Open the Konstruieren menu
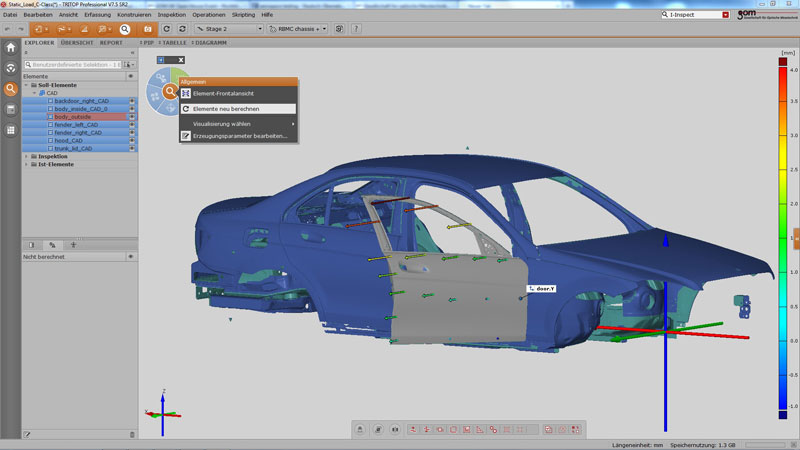800x450 pixels. [135, 15]
